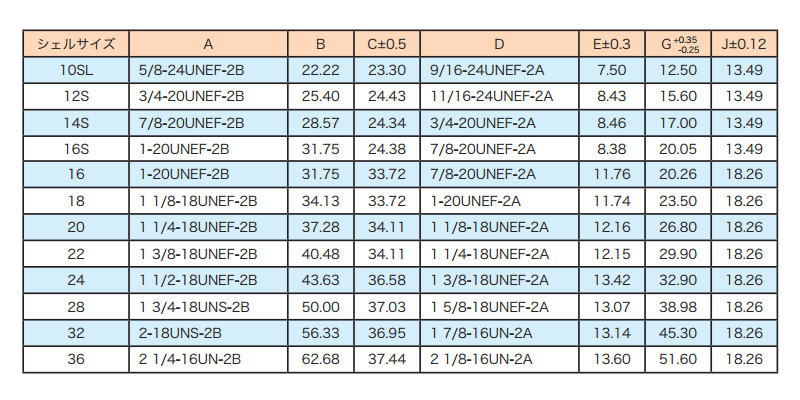
Task: Click the column D header
Action: tap(499, 44)
